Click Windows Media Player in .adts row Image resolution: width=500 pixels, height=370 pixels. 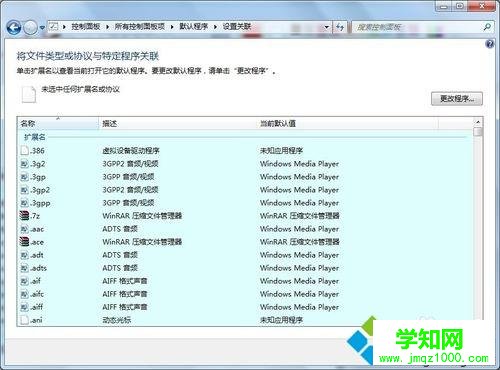pos(299,268)
